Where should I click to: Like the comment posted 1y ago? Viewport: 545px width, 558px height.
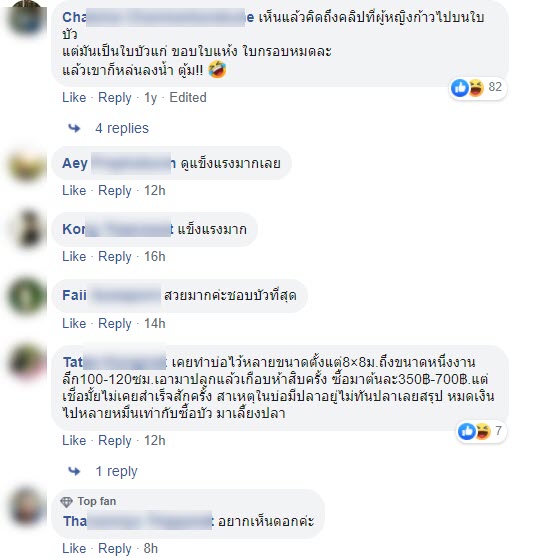point(74,98)
